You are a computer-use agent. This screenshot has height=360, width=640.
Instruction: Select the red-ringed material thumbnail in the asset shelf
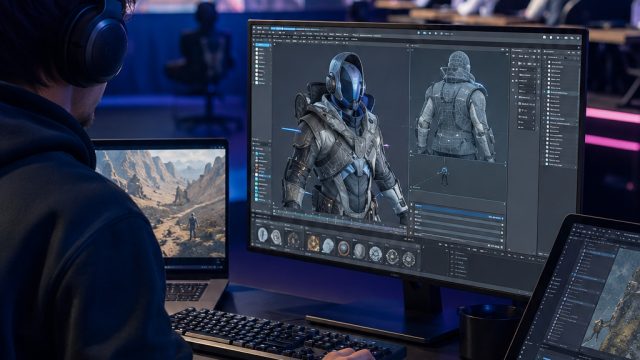343,248
